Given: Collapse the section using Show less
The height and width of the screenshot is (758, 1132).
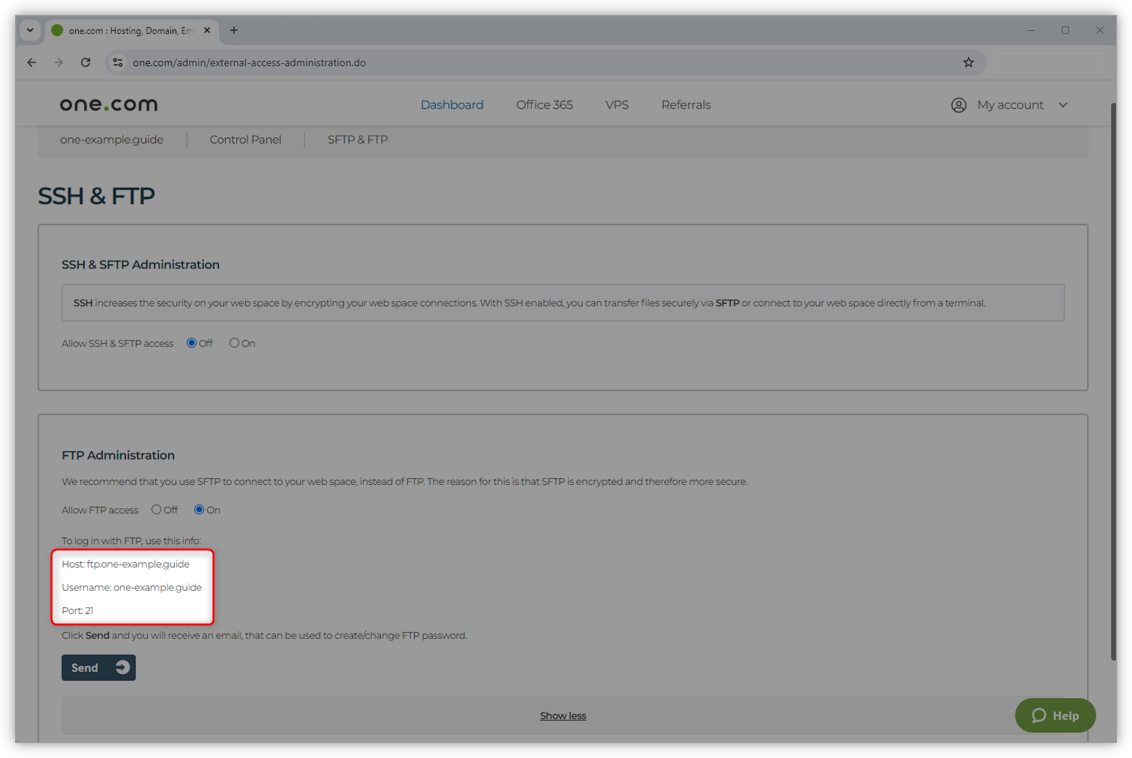Looking at the screenshot, I should [562, 715].
